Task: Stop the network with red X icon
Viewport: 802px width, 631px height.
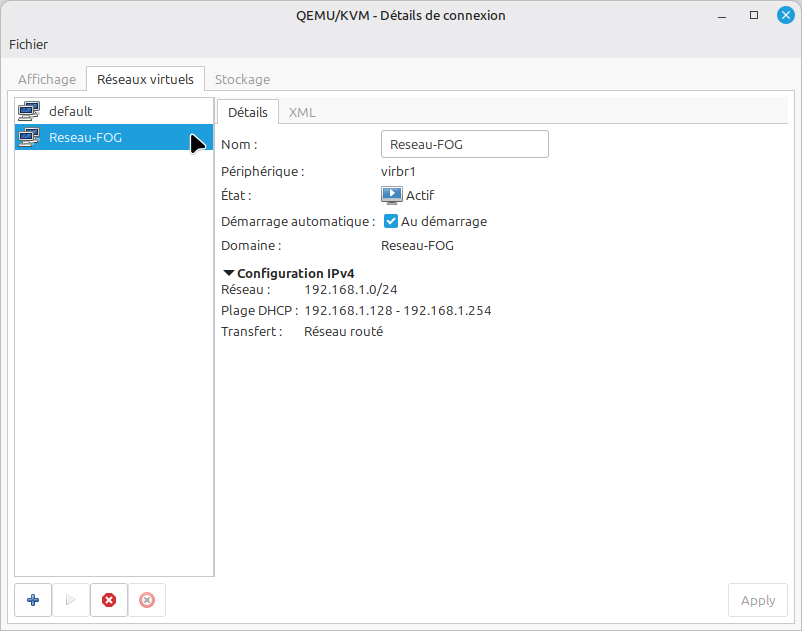Action: tap(108, 600)
